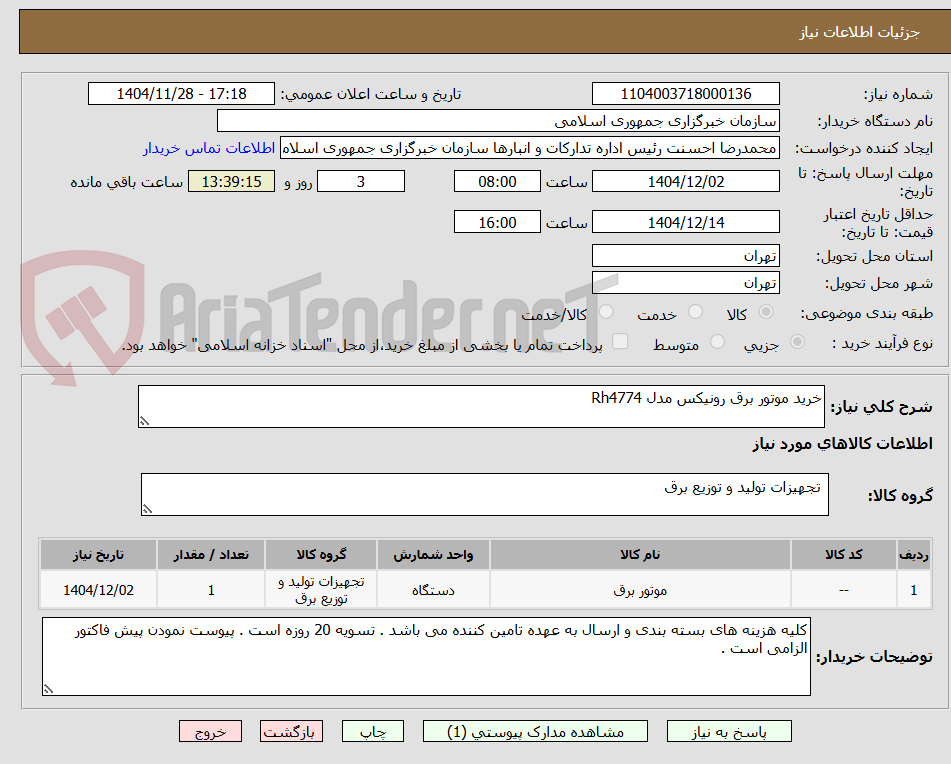Select the خدمت radio option
The width and height of the screenshot is (951, 764).
tap(695, 312)
